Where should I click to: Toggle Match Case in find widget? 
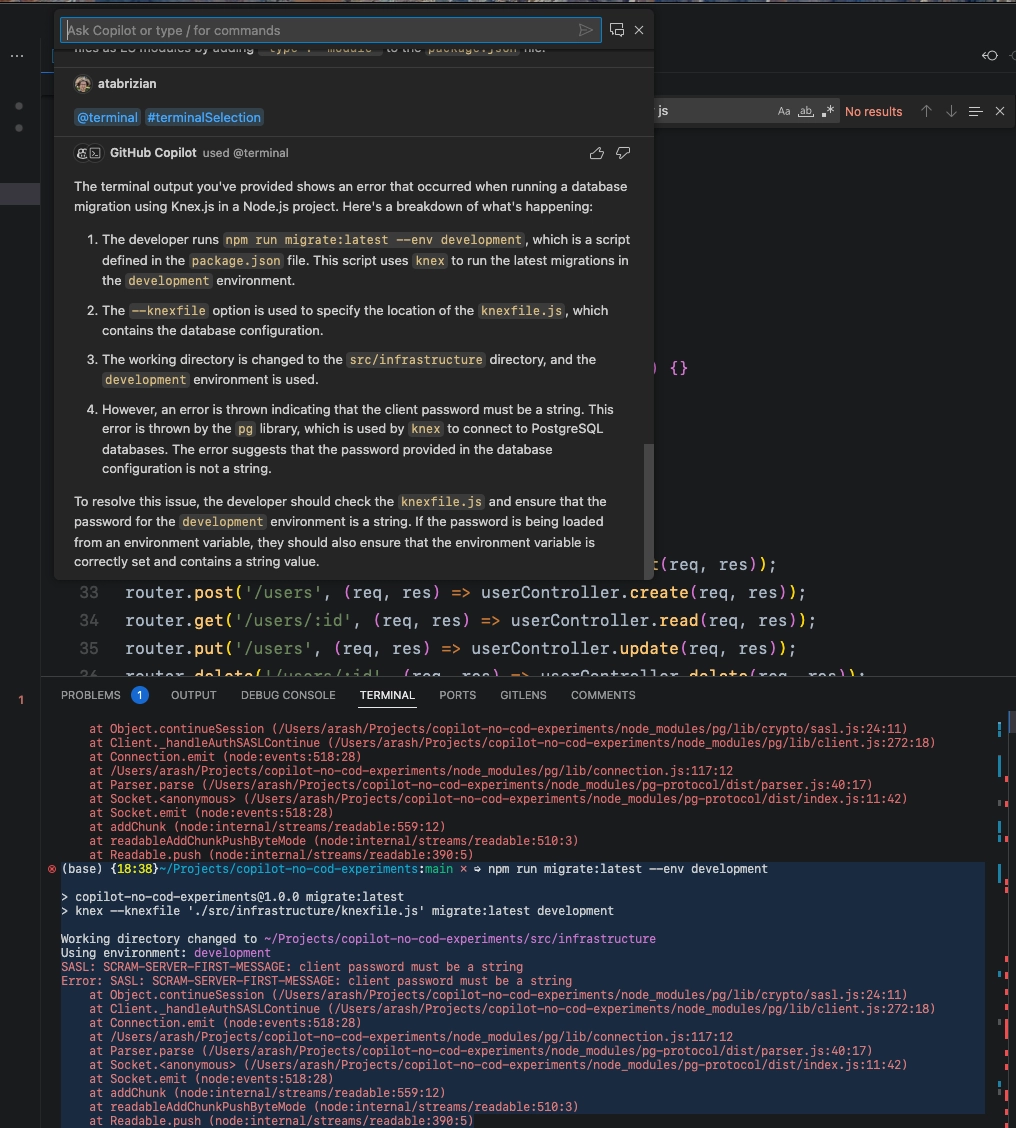point(784,112)
